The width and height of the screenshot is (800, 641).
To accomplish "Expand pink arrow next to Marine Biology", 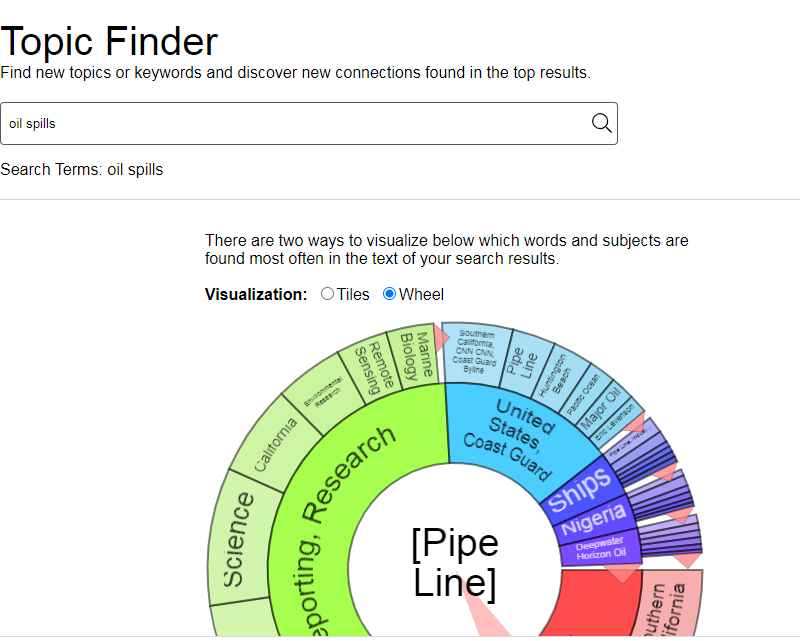I will (x=441, y=341).
